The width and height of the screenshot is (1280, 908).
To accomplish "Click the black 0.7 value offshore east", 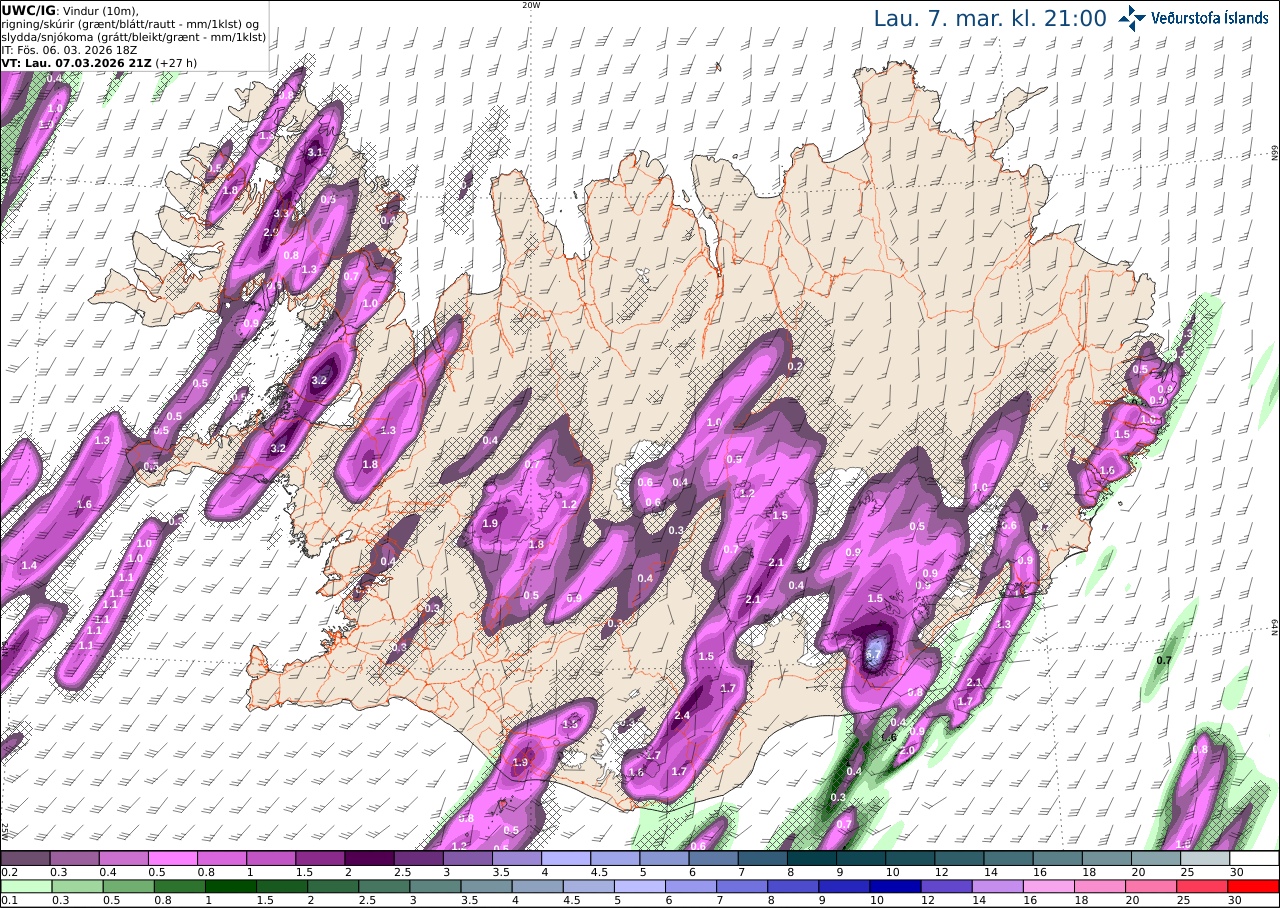I will (1164, 660).
